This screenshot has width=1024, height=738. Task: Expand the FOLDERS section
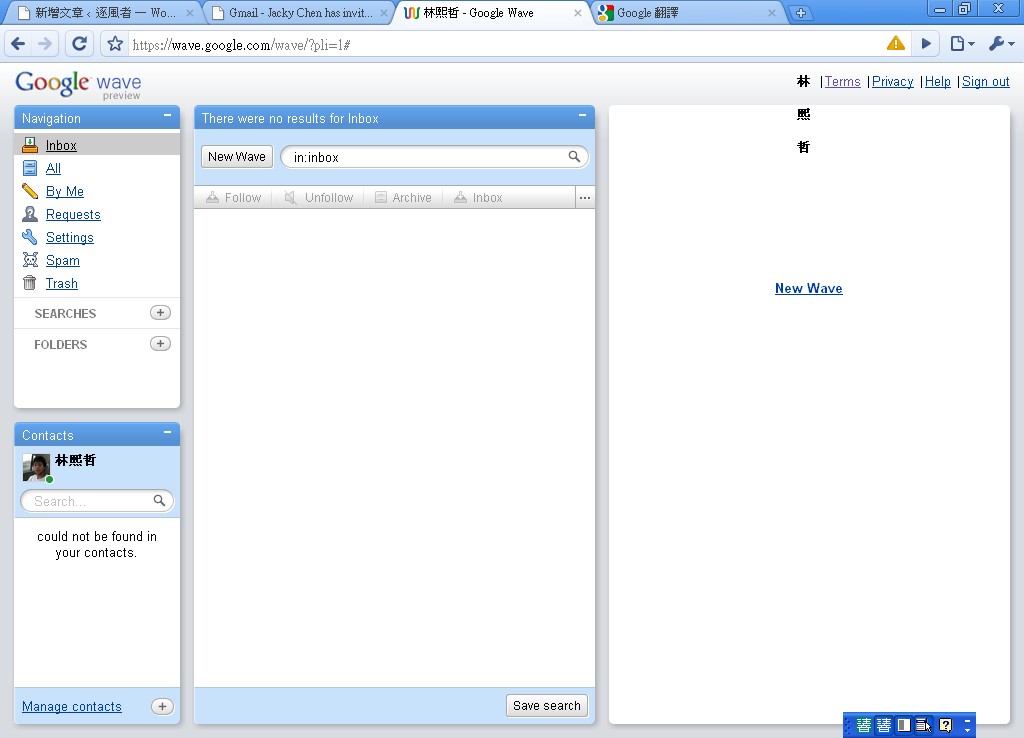coord(61,344)
